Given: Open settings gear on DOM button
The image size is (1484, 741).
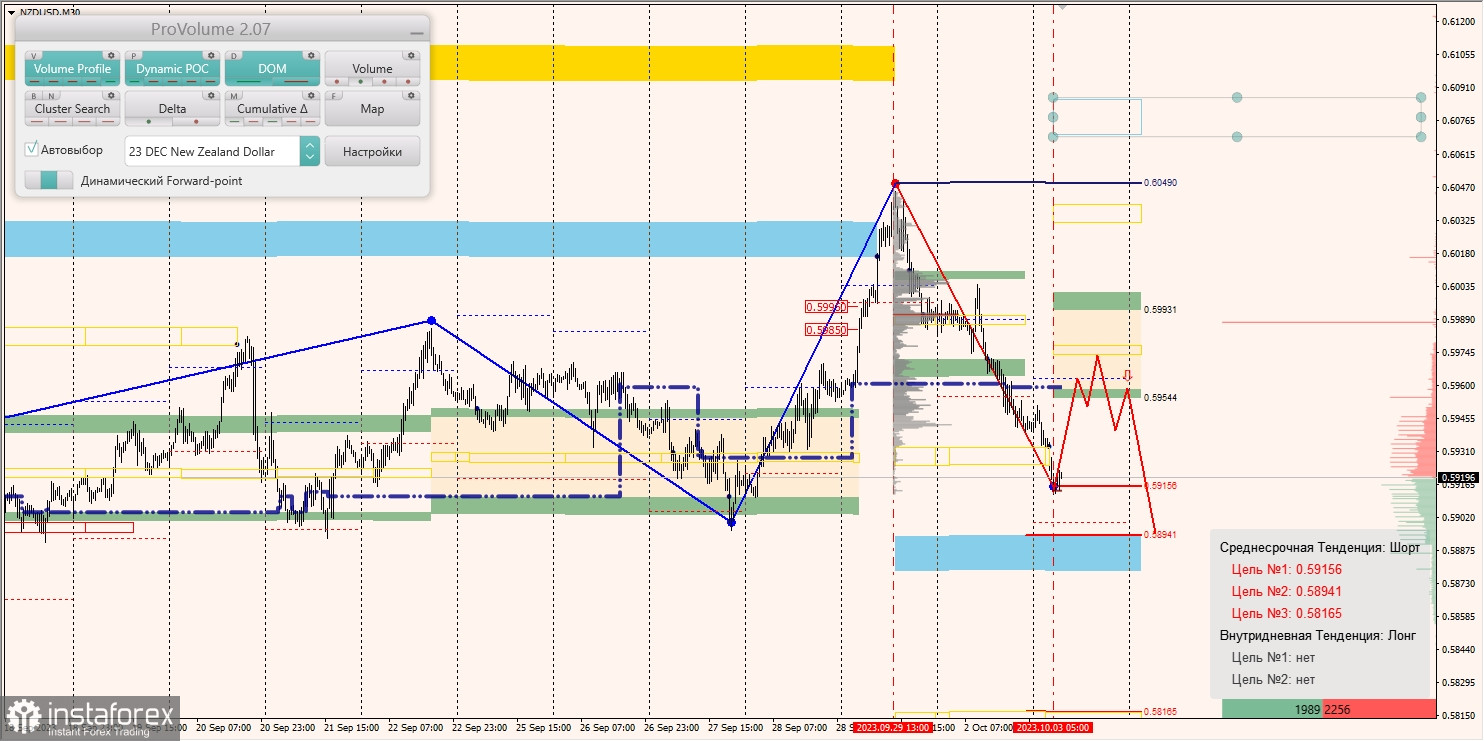Looking at the screenshot, I should click(x=311, y=56).
